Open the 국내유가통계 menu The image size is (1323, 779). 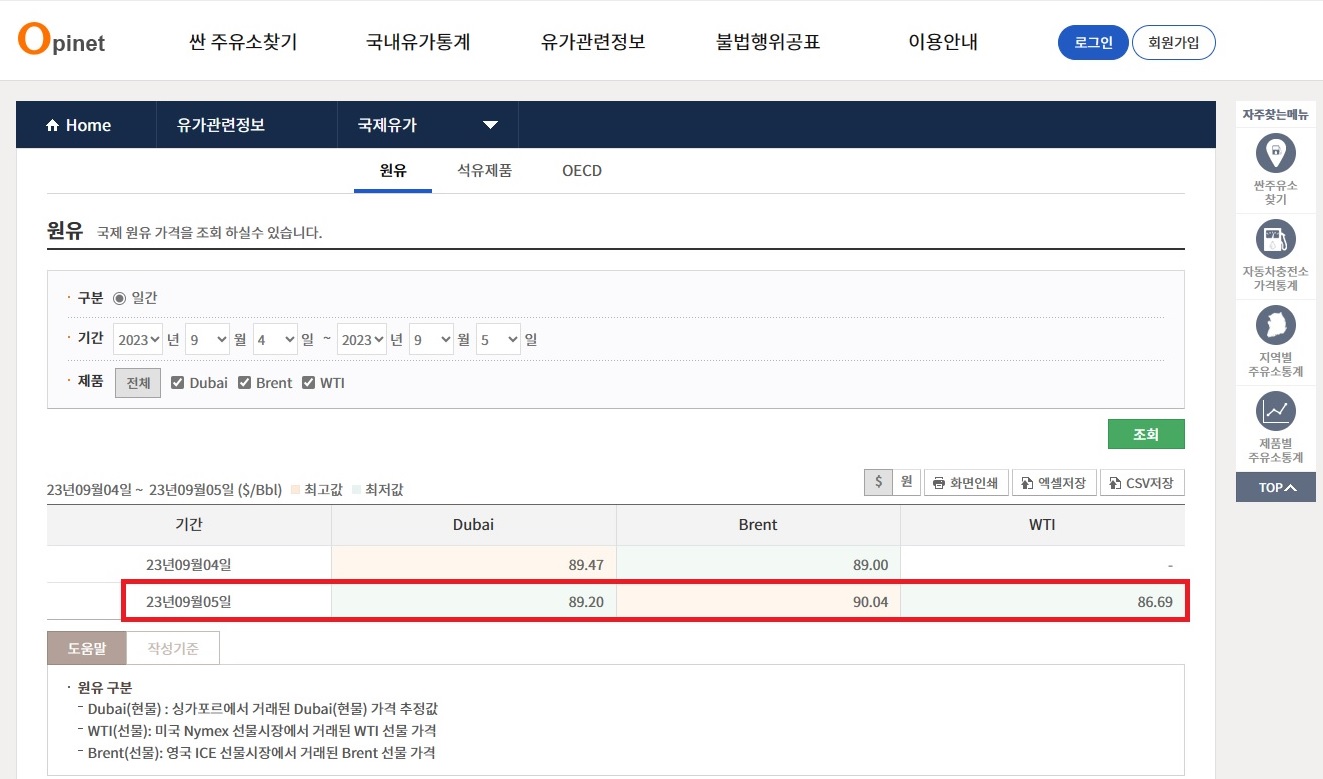tap(417, 41)
